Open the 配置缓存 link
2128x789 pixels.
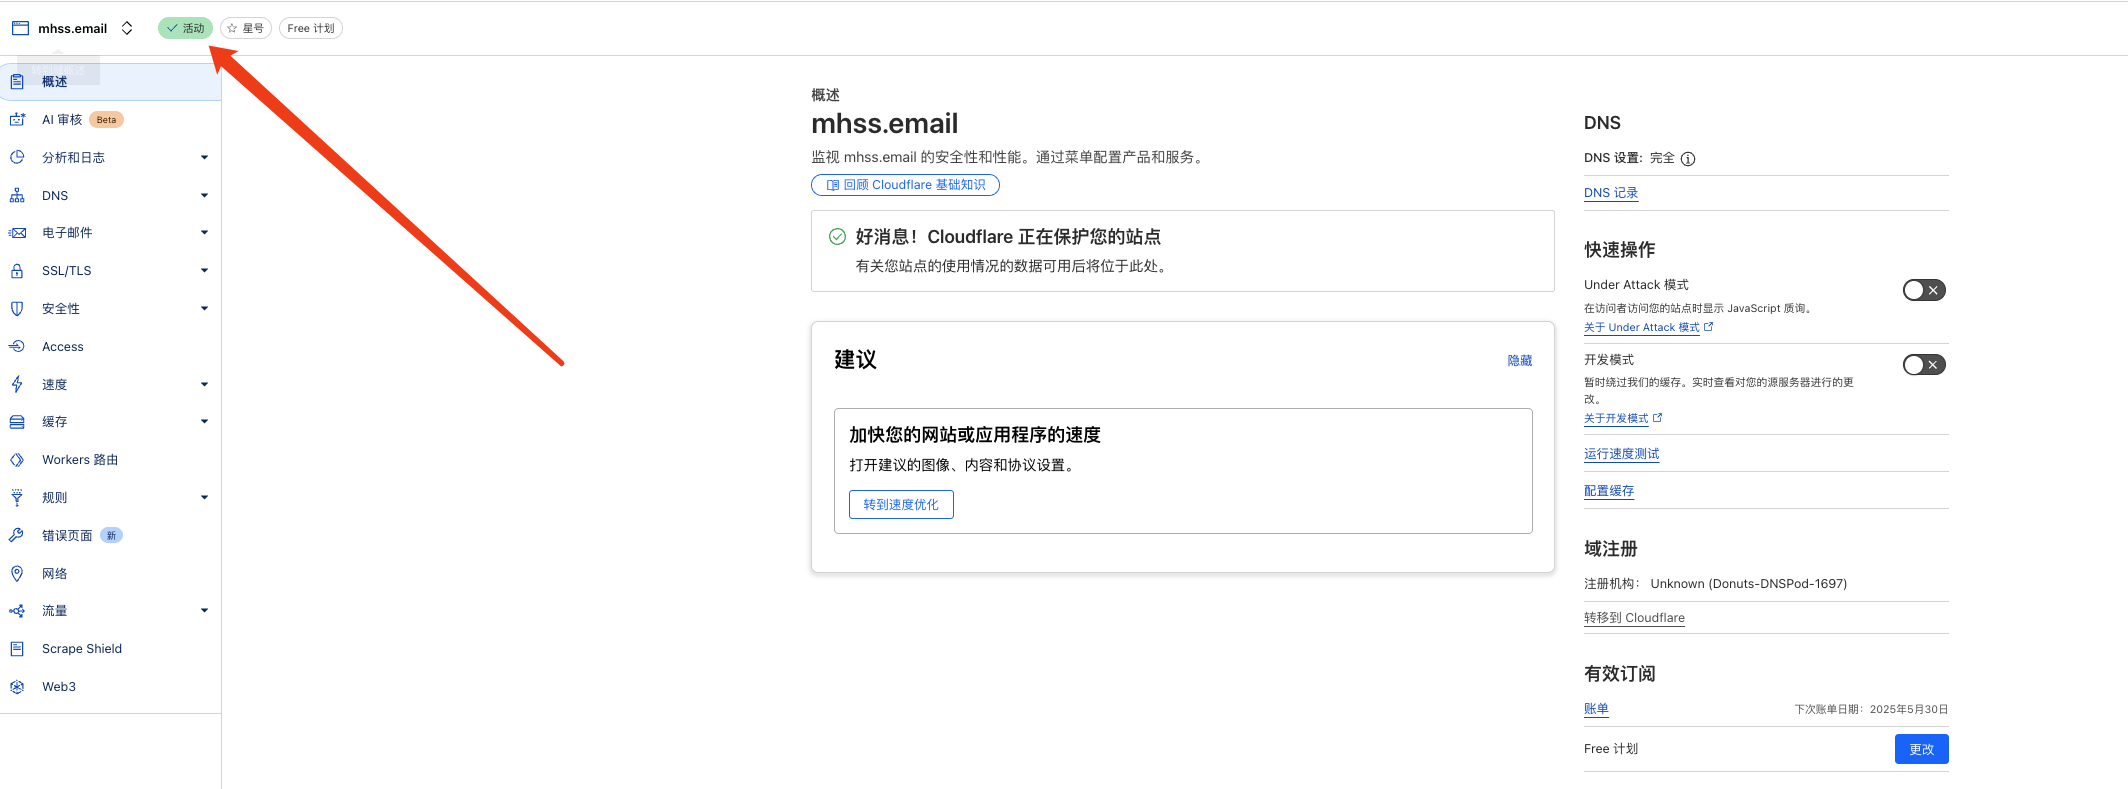click(1609, 491)
